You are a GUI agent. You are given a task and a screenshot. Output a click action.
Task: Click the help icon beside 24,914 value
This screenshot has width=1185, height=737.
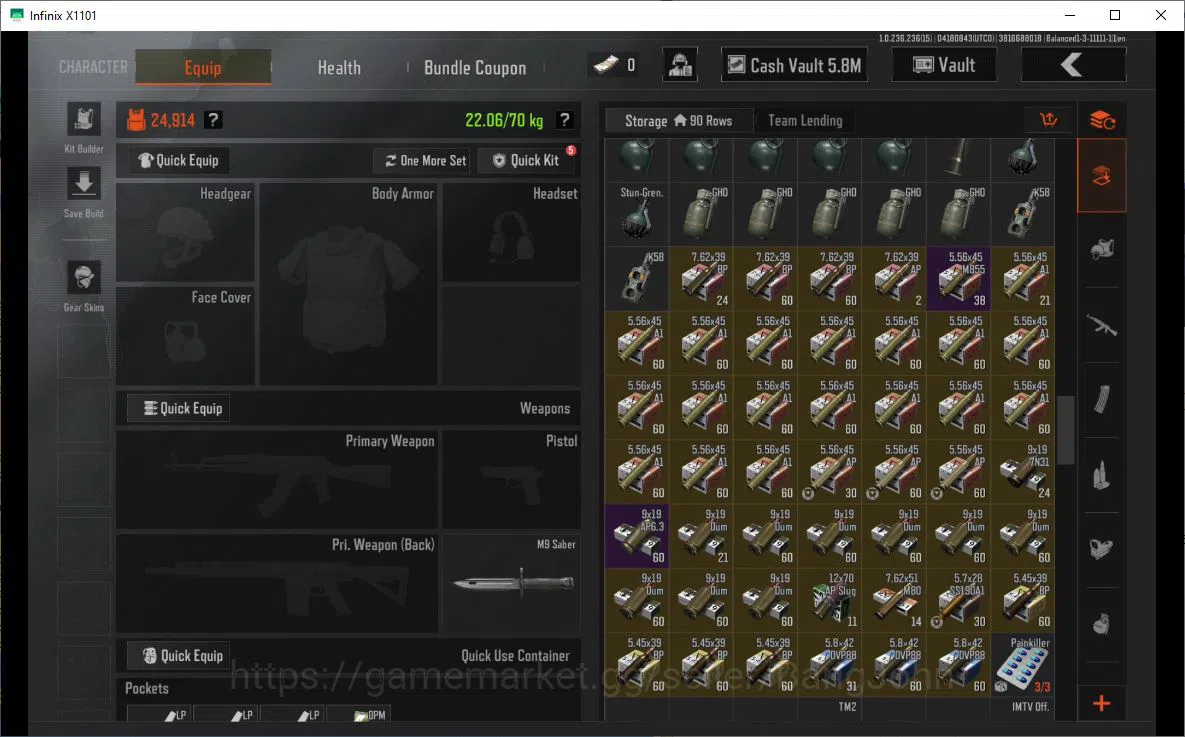214,119
